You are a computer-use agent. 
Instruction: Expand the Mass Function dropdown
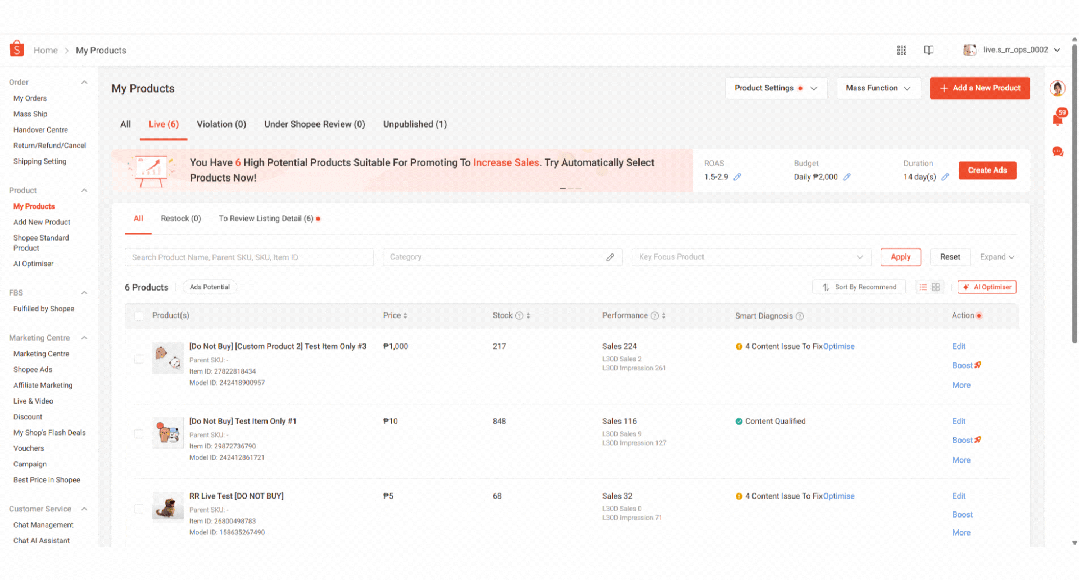click(x=877, y=88)
